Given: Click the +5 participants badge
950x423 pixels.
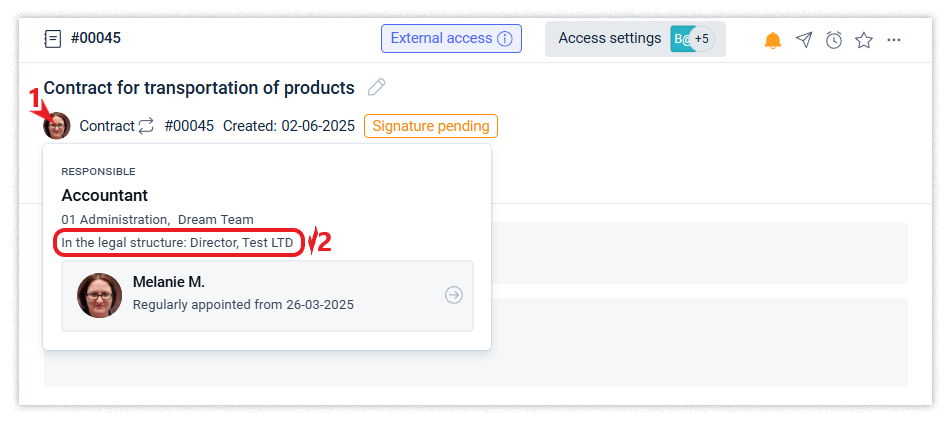Looking at the screenshot, I should (702, 39).
